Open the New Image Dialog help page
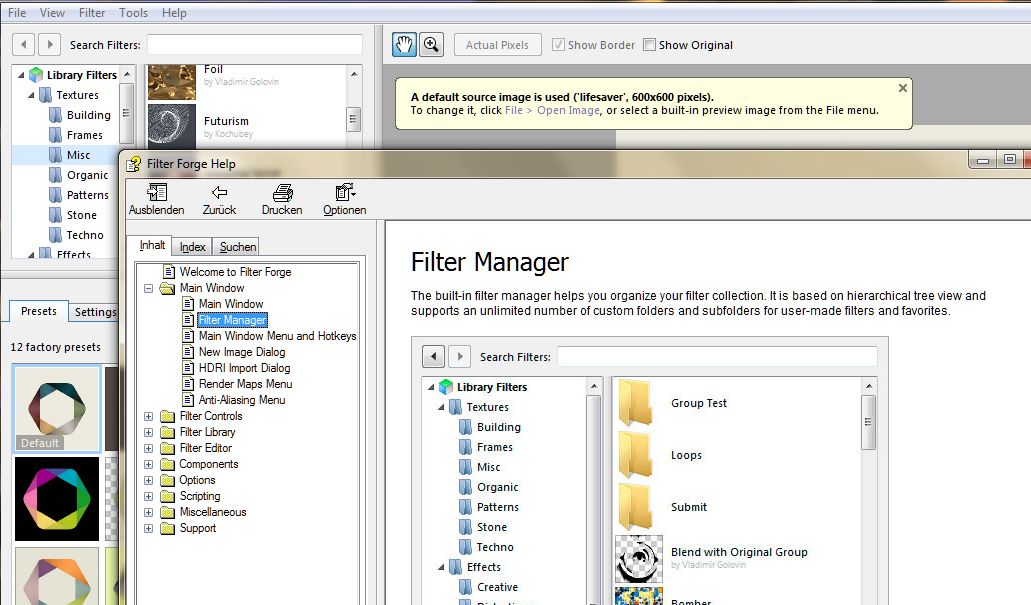 242,352
